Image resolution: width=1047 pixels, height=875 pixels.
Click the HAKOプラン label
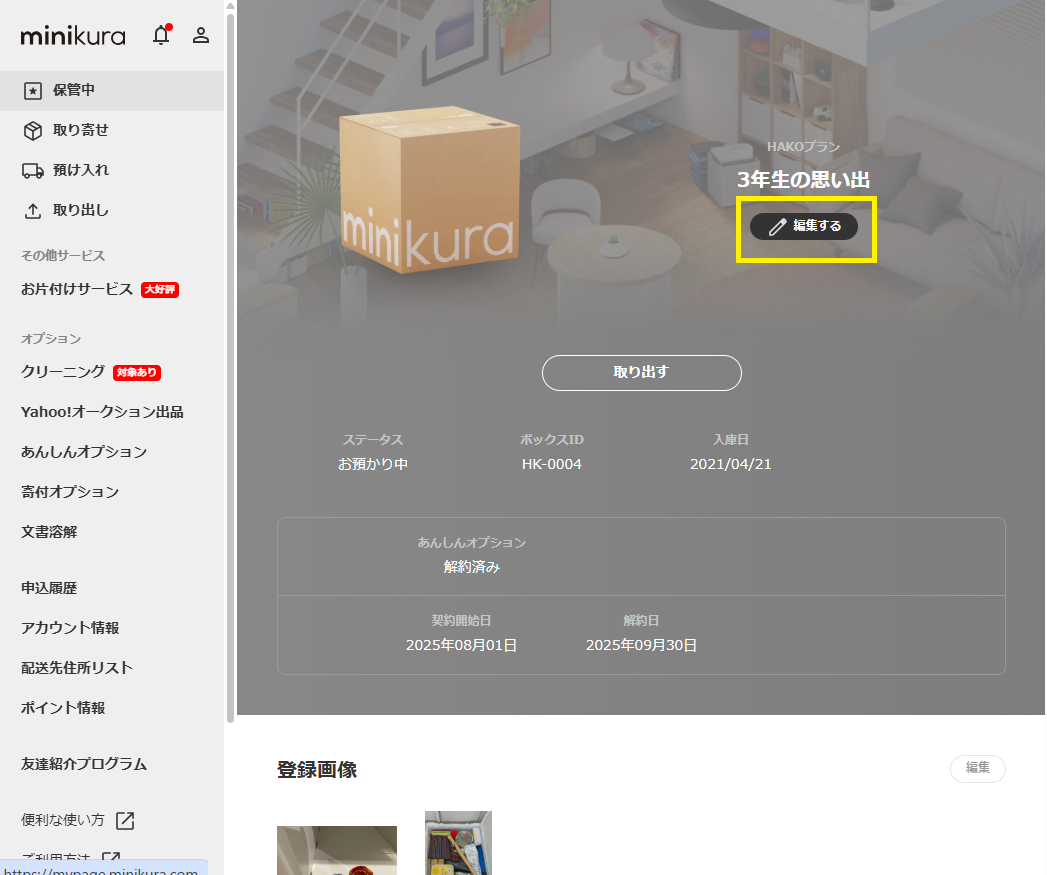803,147
